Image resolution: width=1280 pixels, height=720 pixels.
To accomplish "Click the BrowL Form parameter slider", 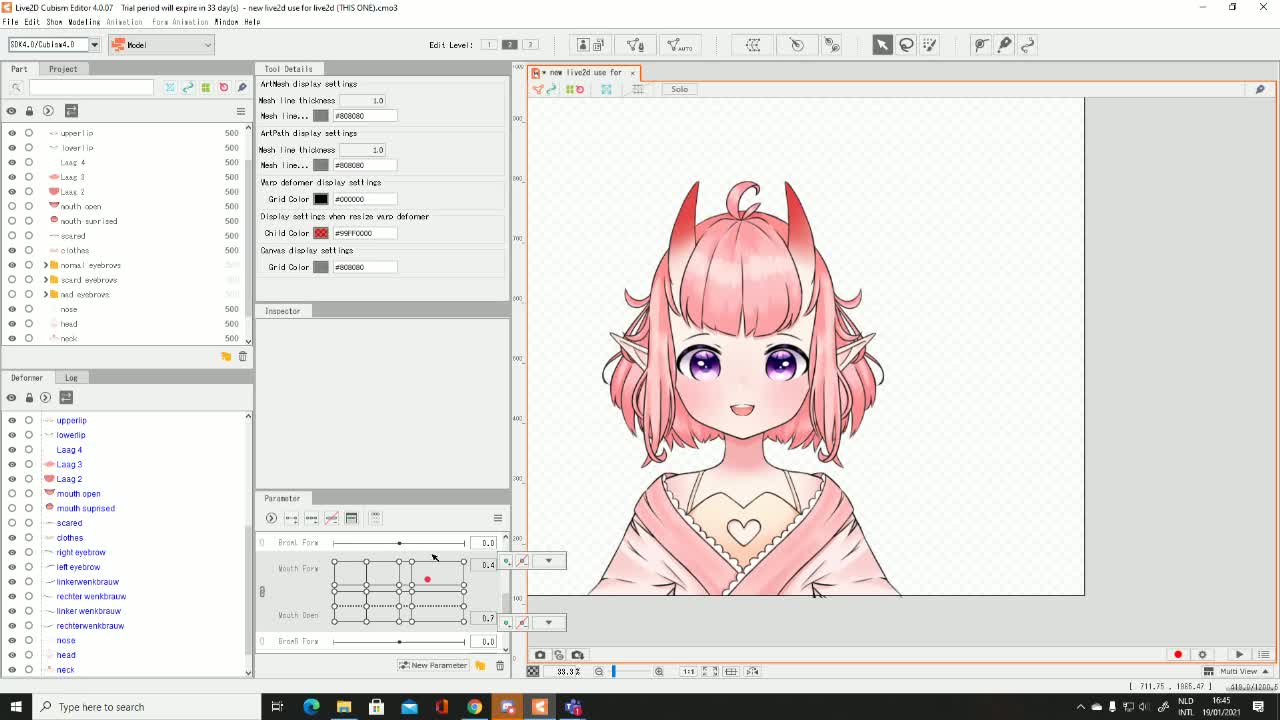I will pos(399,543).
